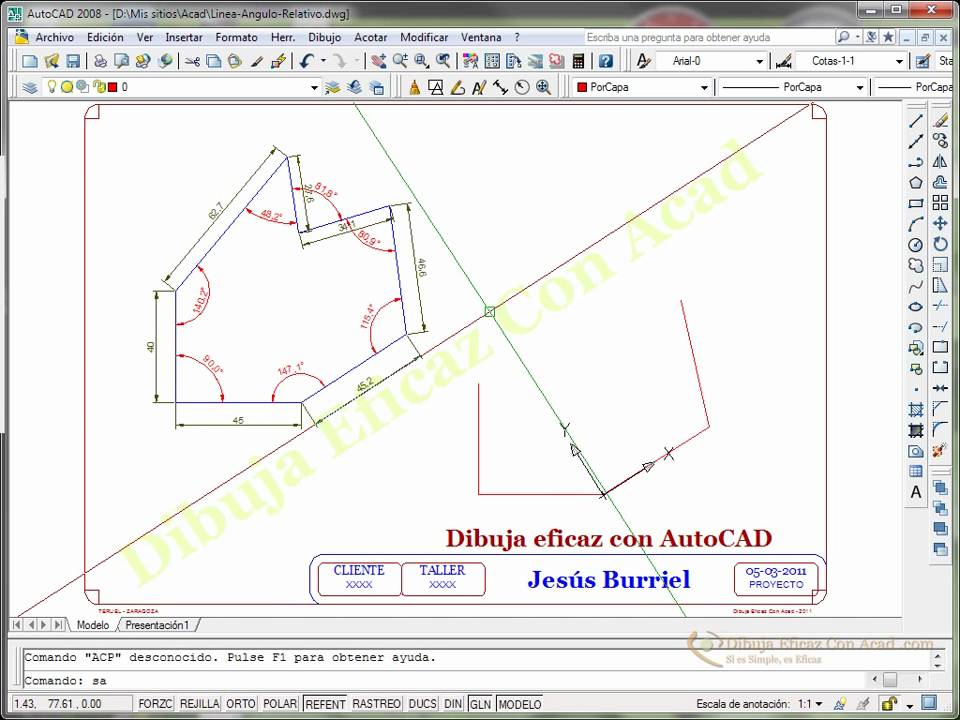960x720 pixels.
Task: Select the Mirror tool
Action: [940, 162]
